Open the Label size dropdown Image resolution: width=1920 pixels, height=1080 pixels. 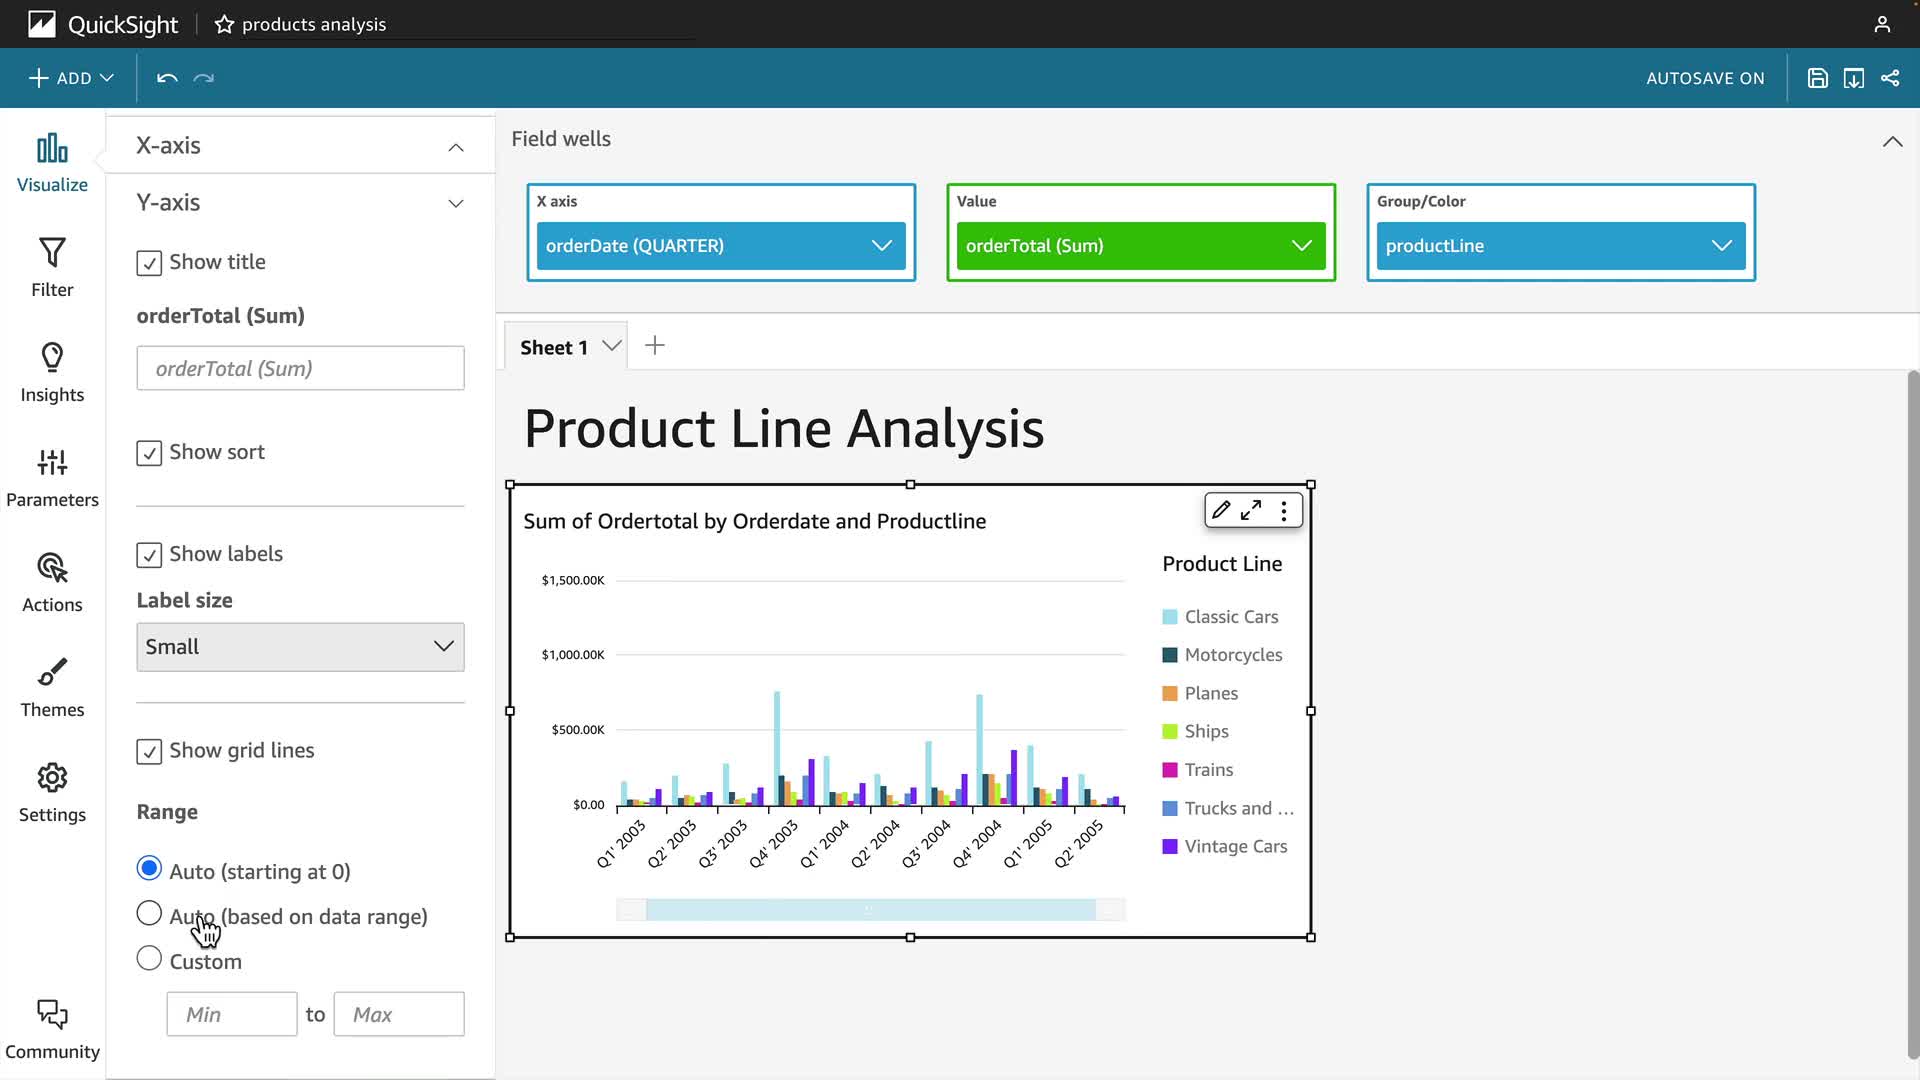click(x=300, y=647)
